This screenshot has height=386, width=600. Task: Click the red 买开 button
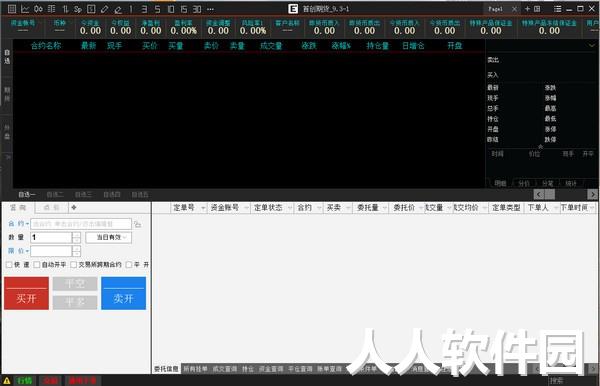[x=26, y=293]
